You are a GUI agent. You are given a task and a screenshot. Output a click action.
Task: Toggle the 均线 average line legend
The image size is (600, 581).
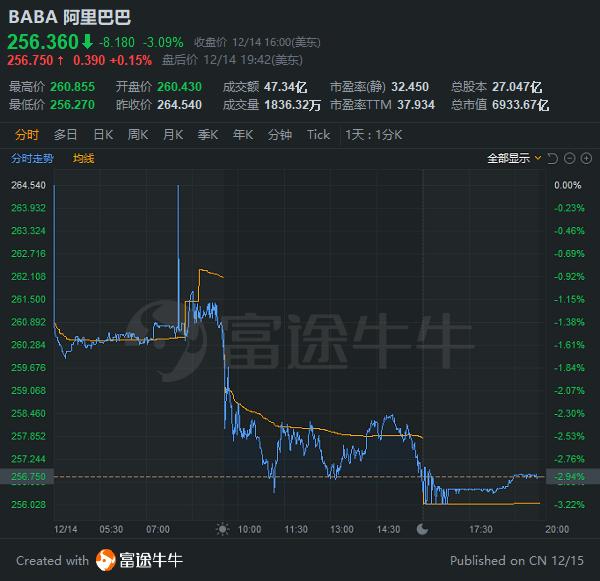tap(84, 158)
